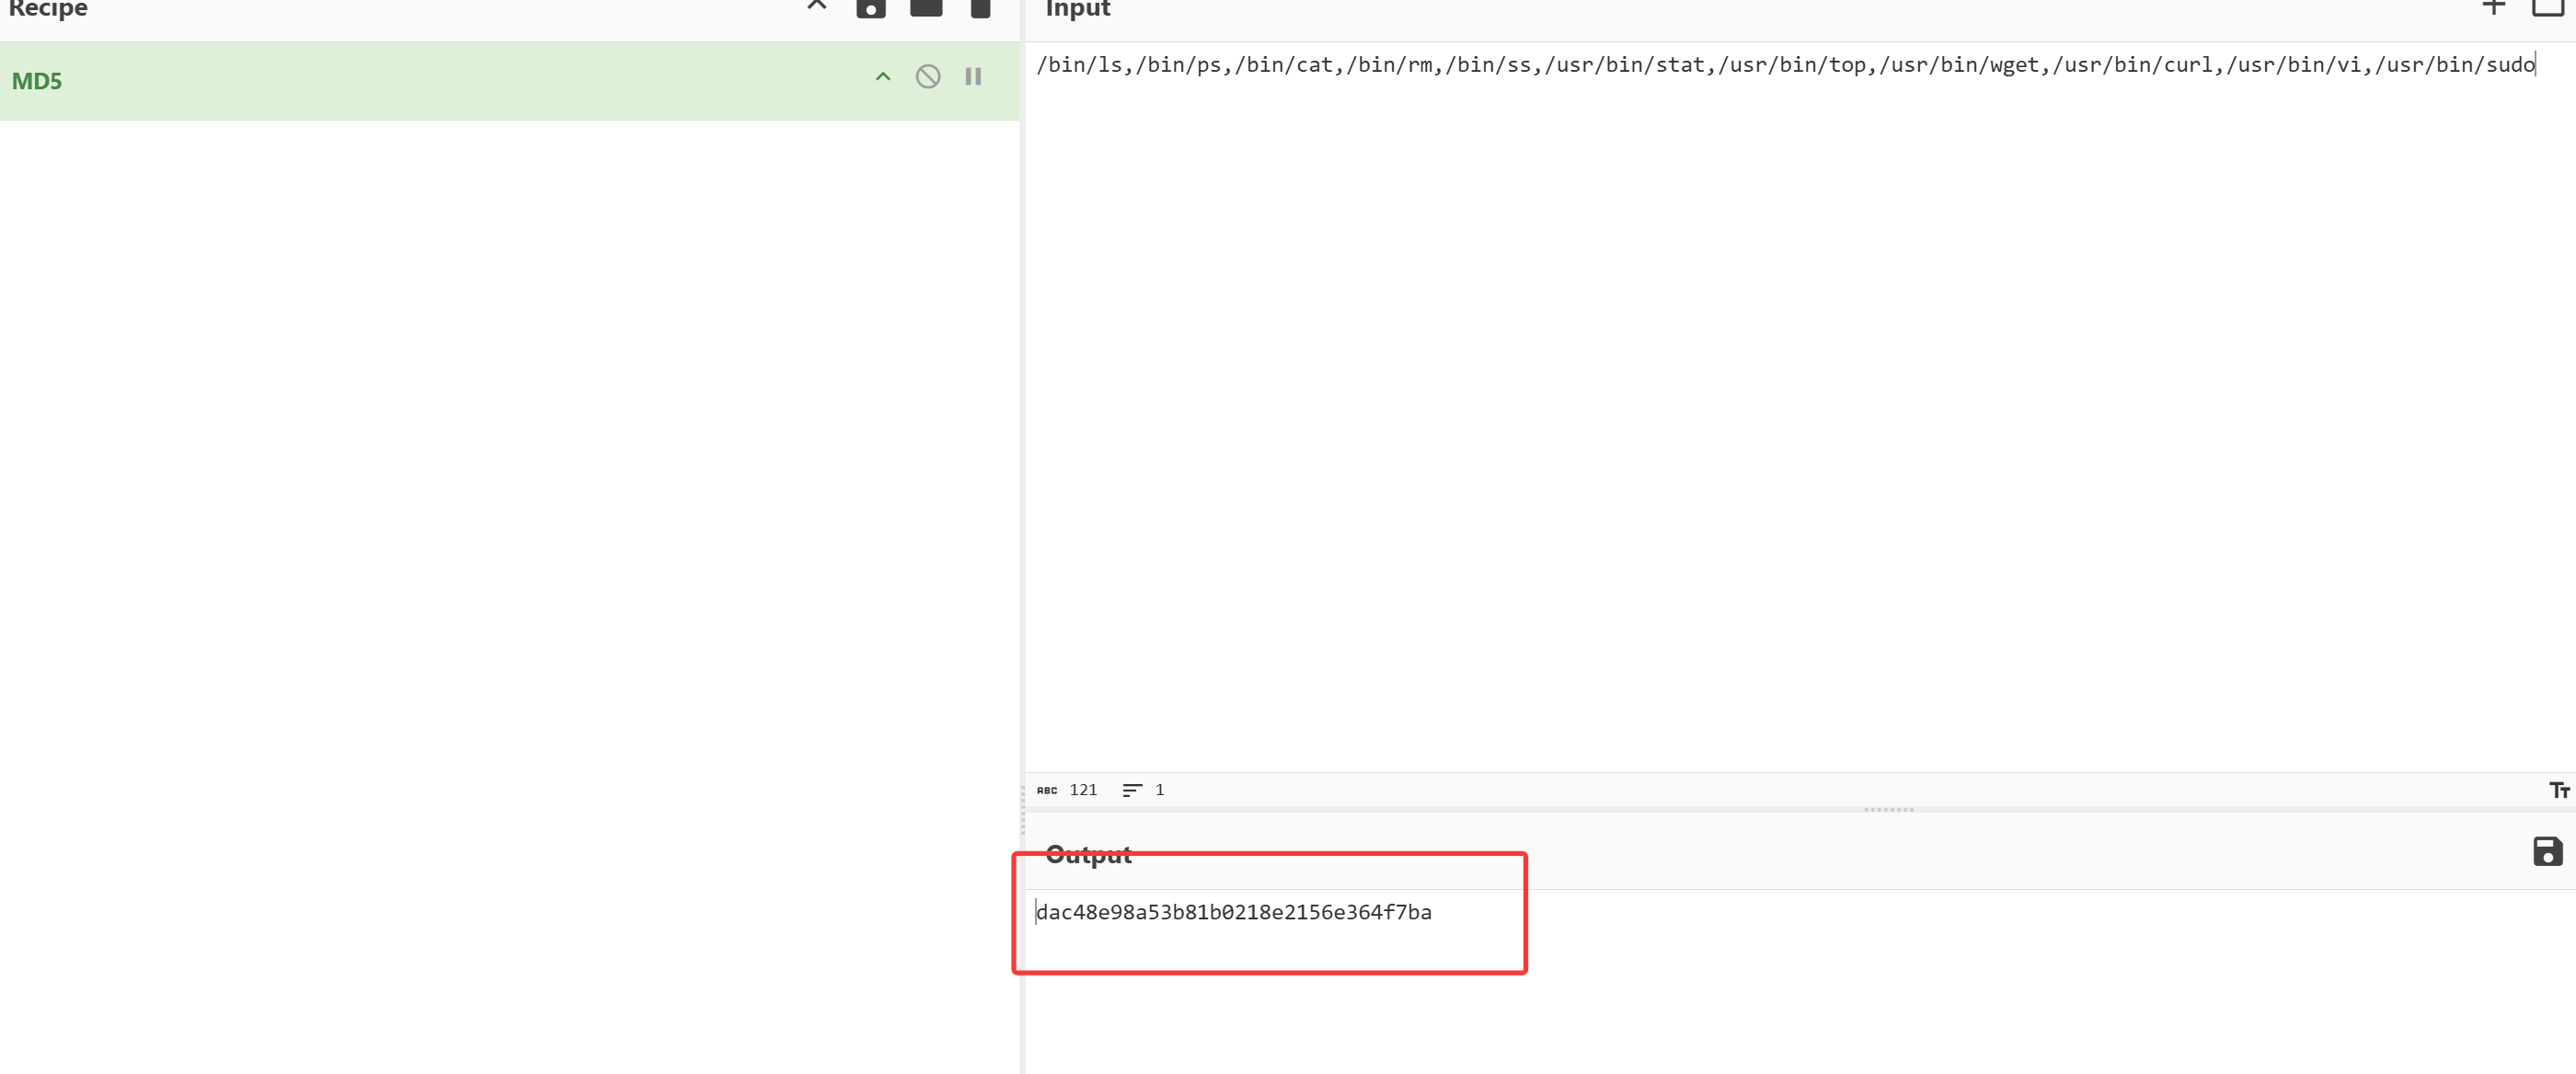Screen dimensions: 2576x1074
Task: Set breakpoint on MD5 operation
Action: point(972,77)
